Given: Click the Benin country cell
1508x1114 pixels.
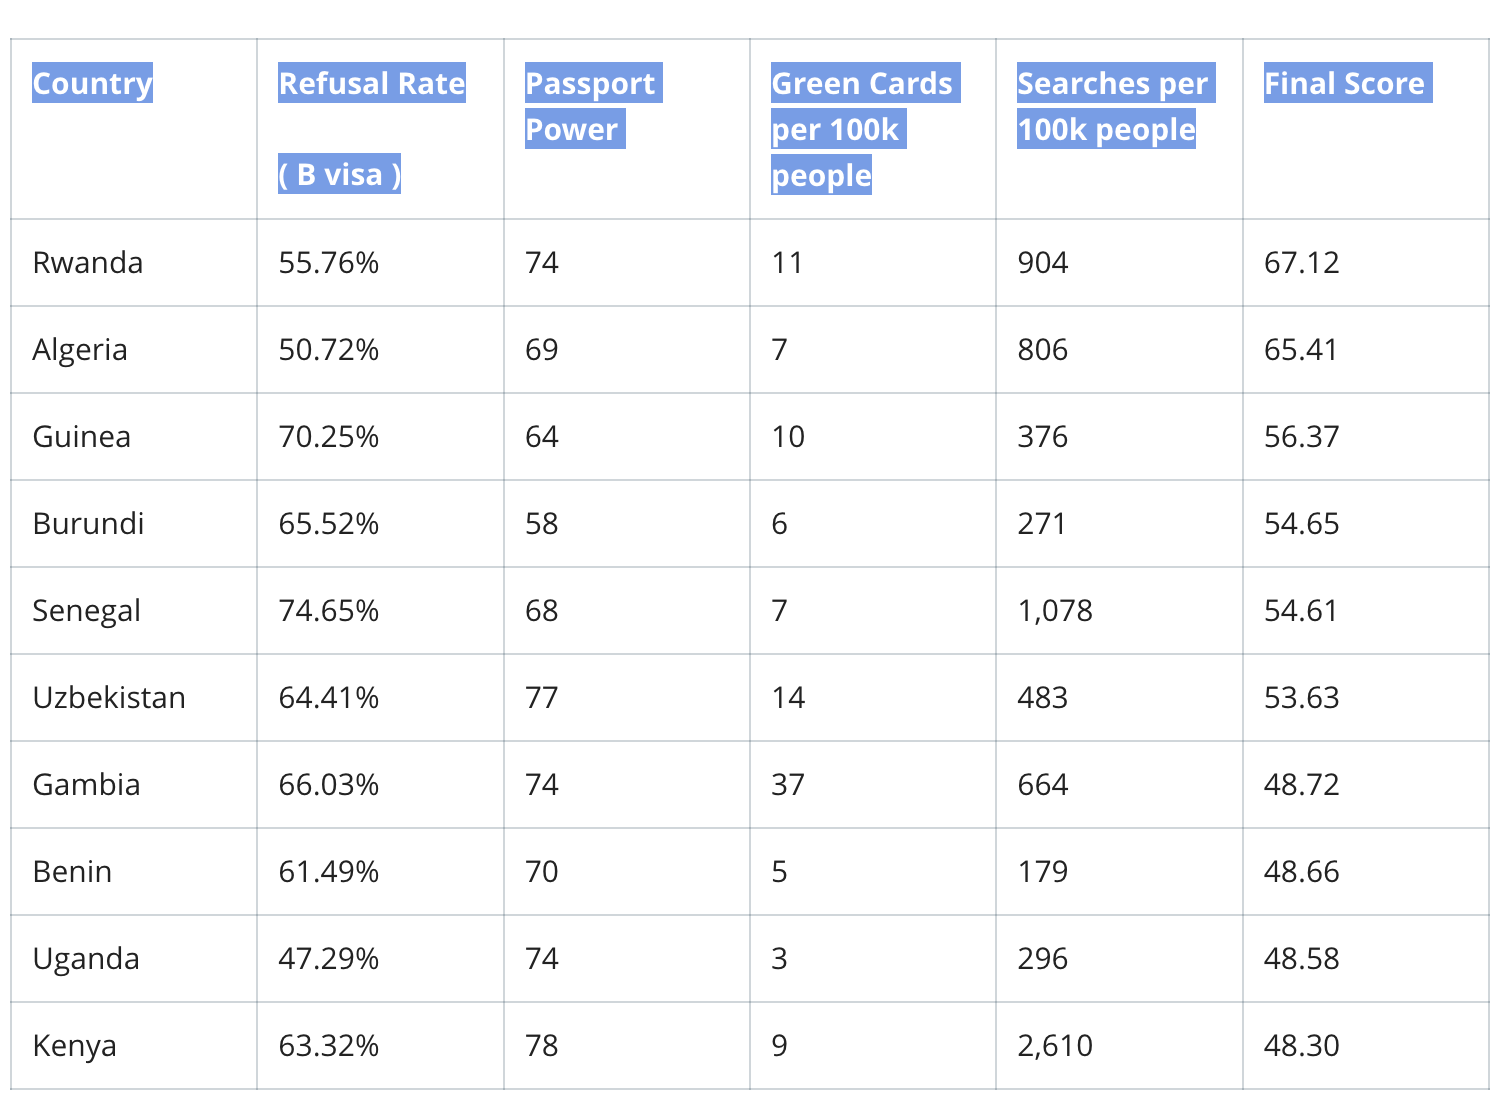Looking at the screenshot, I should (x=72, y=872).
